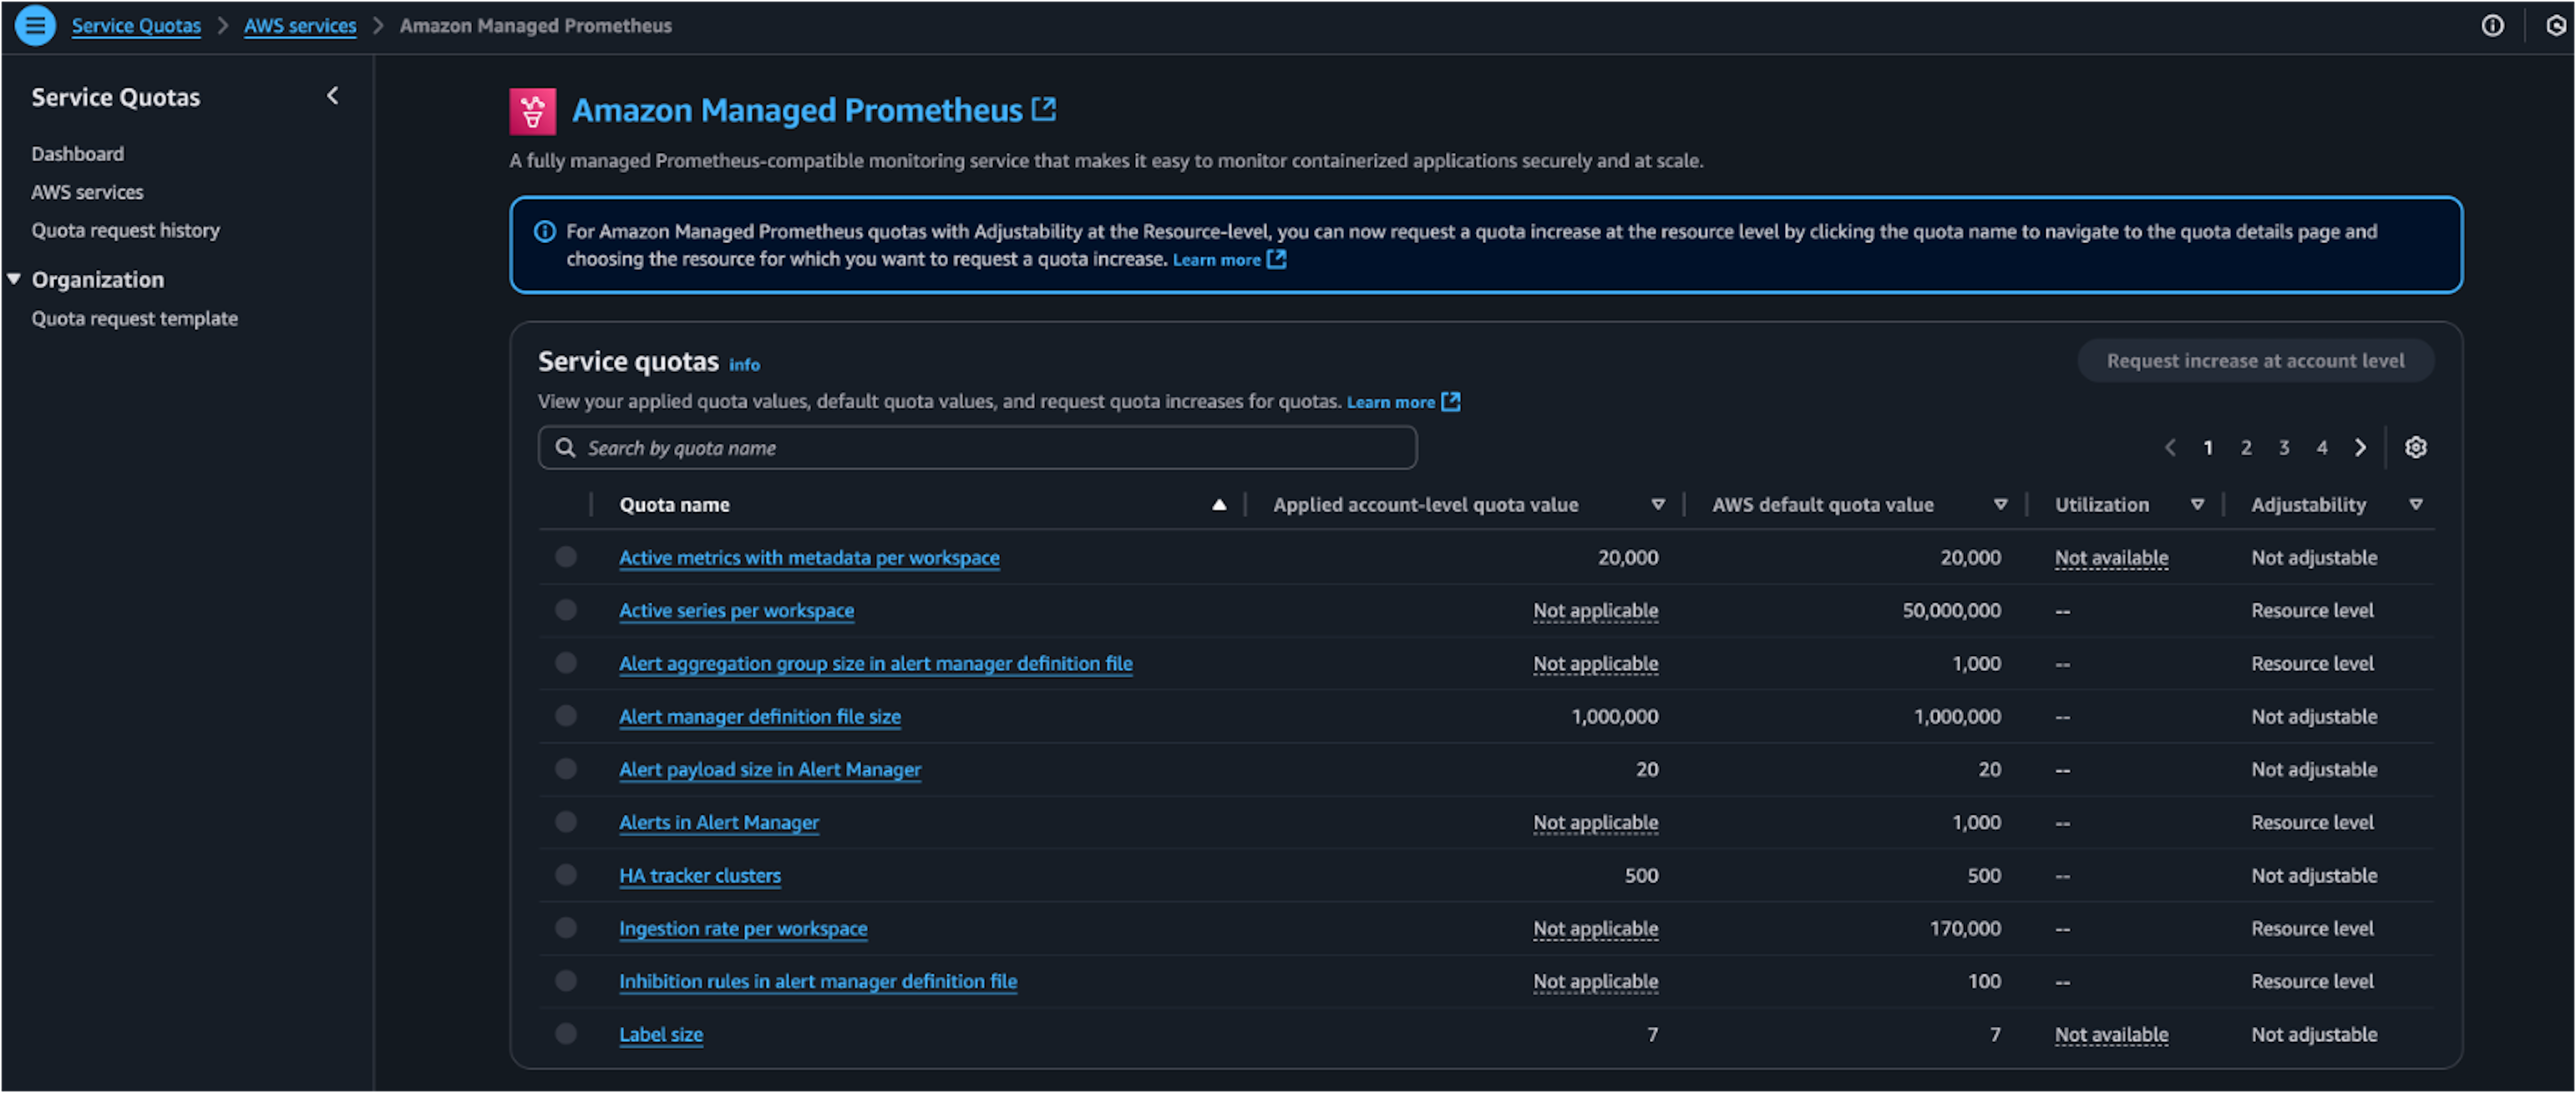Click the info circle in the blue announcement banner
Viewport: 2576px width, 1093px height.
coord(544,231)
